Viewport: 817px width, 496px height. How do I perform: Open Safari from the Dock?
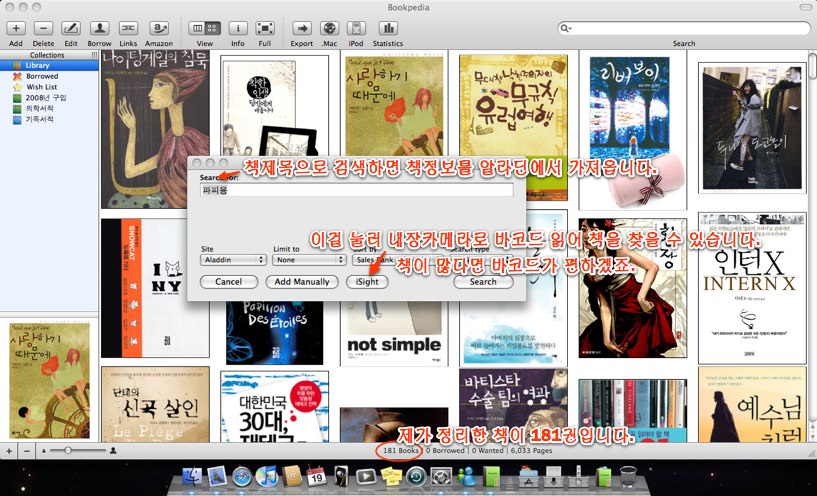(243, 476)
